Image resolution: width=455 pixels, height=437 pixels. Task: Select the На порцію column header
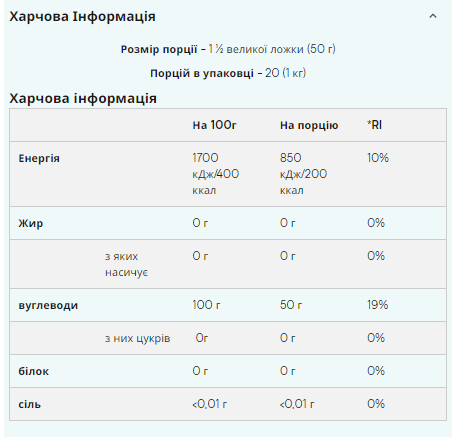(309, 125)
